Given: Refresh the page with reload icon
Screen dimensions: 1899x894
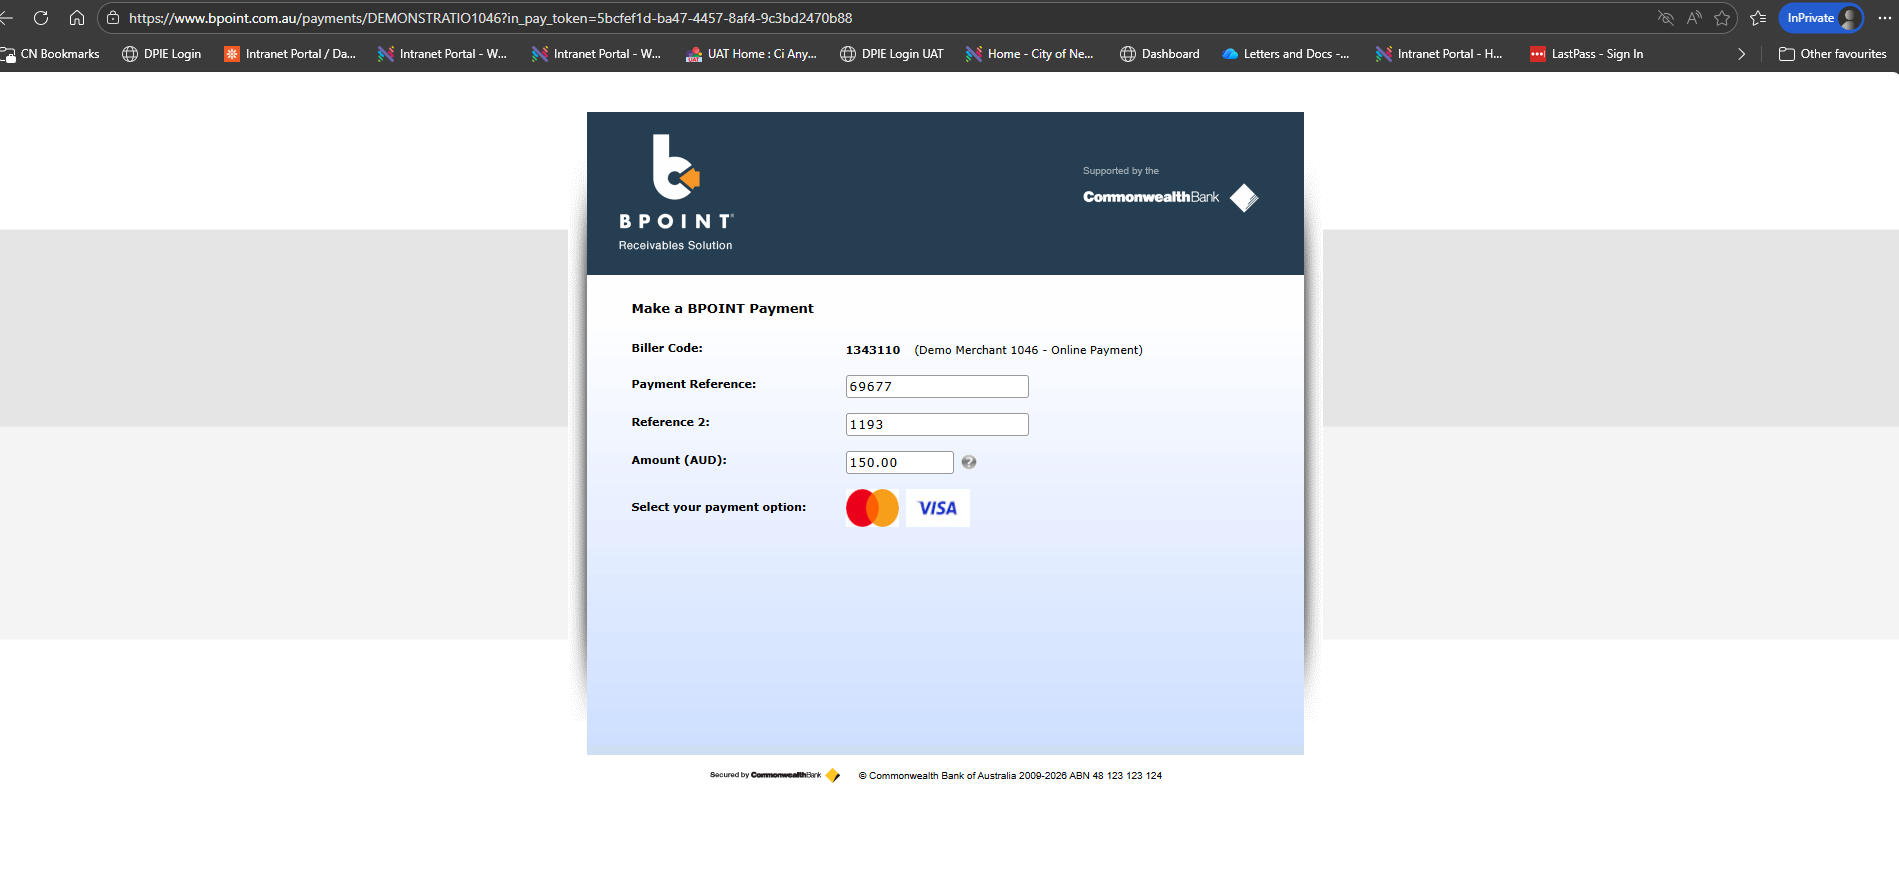Looking at the screenshot, I should click(41, 18).
